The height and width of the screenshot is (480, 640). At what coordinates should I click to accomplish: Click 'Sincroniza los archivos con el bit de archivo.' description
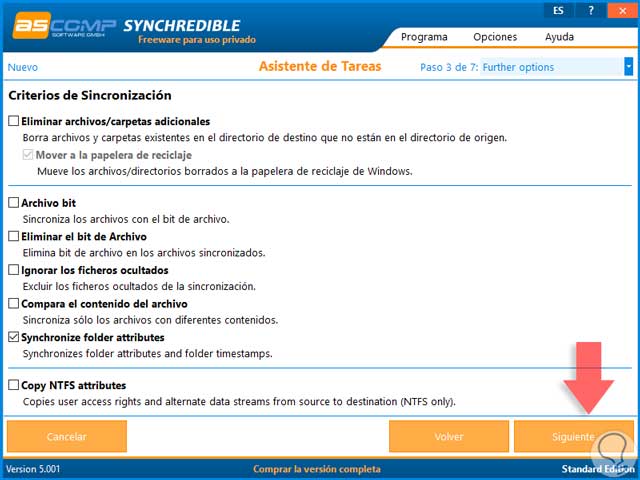point(126,219)
